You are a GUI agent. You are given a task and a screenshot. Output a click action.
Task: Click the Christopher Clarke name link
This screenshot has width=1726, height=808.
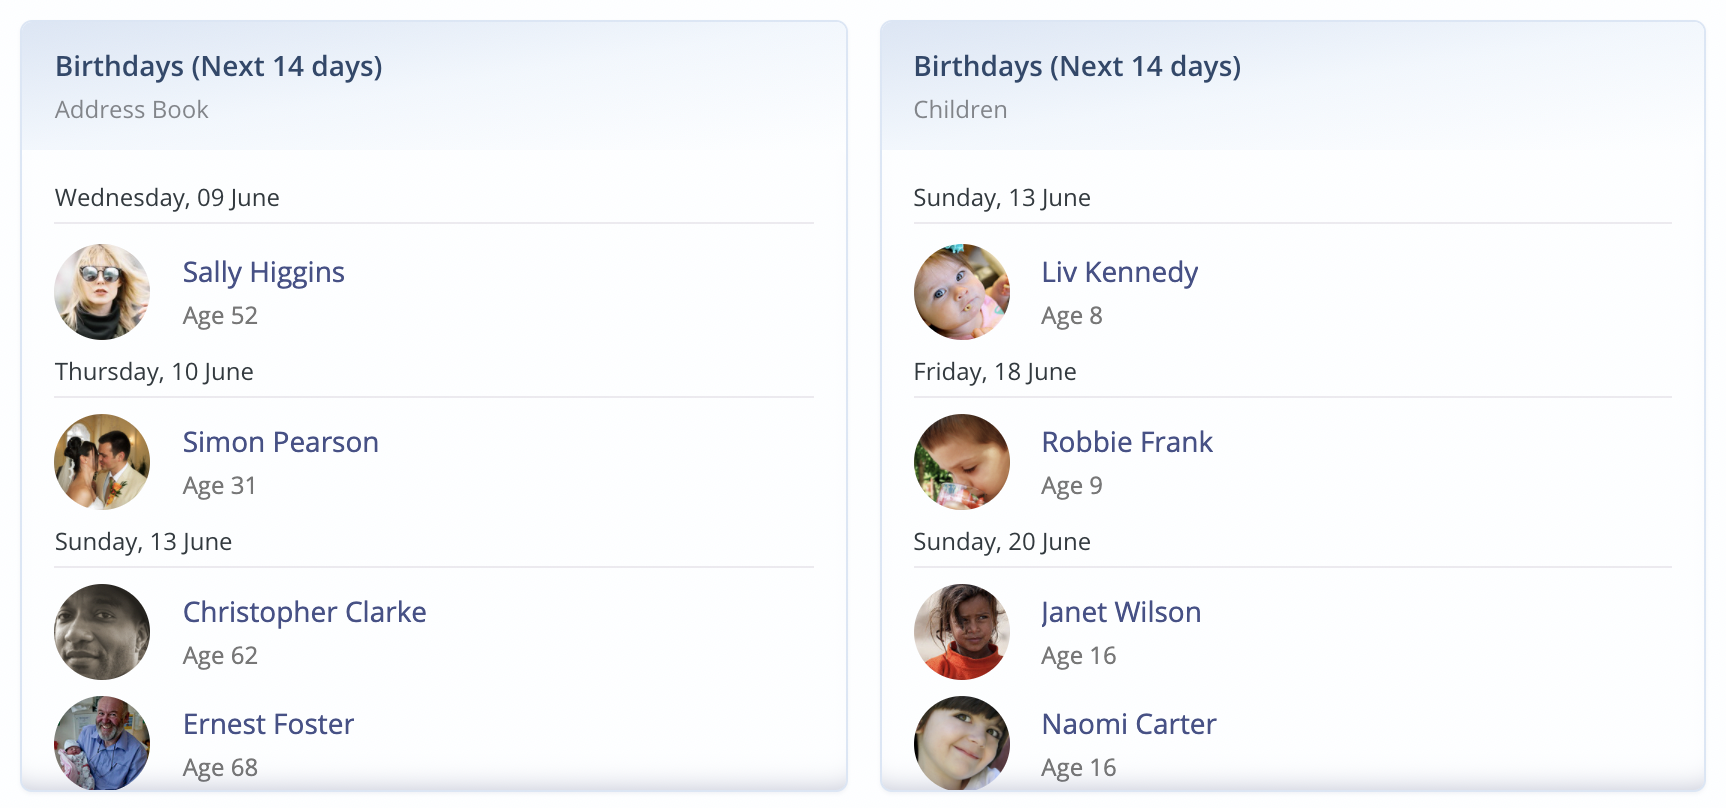click(304, 612)
